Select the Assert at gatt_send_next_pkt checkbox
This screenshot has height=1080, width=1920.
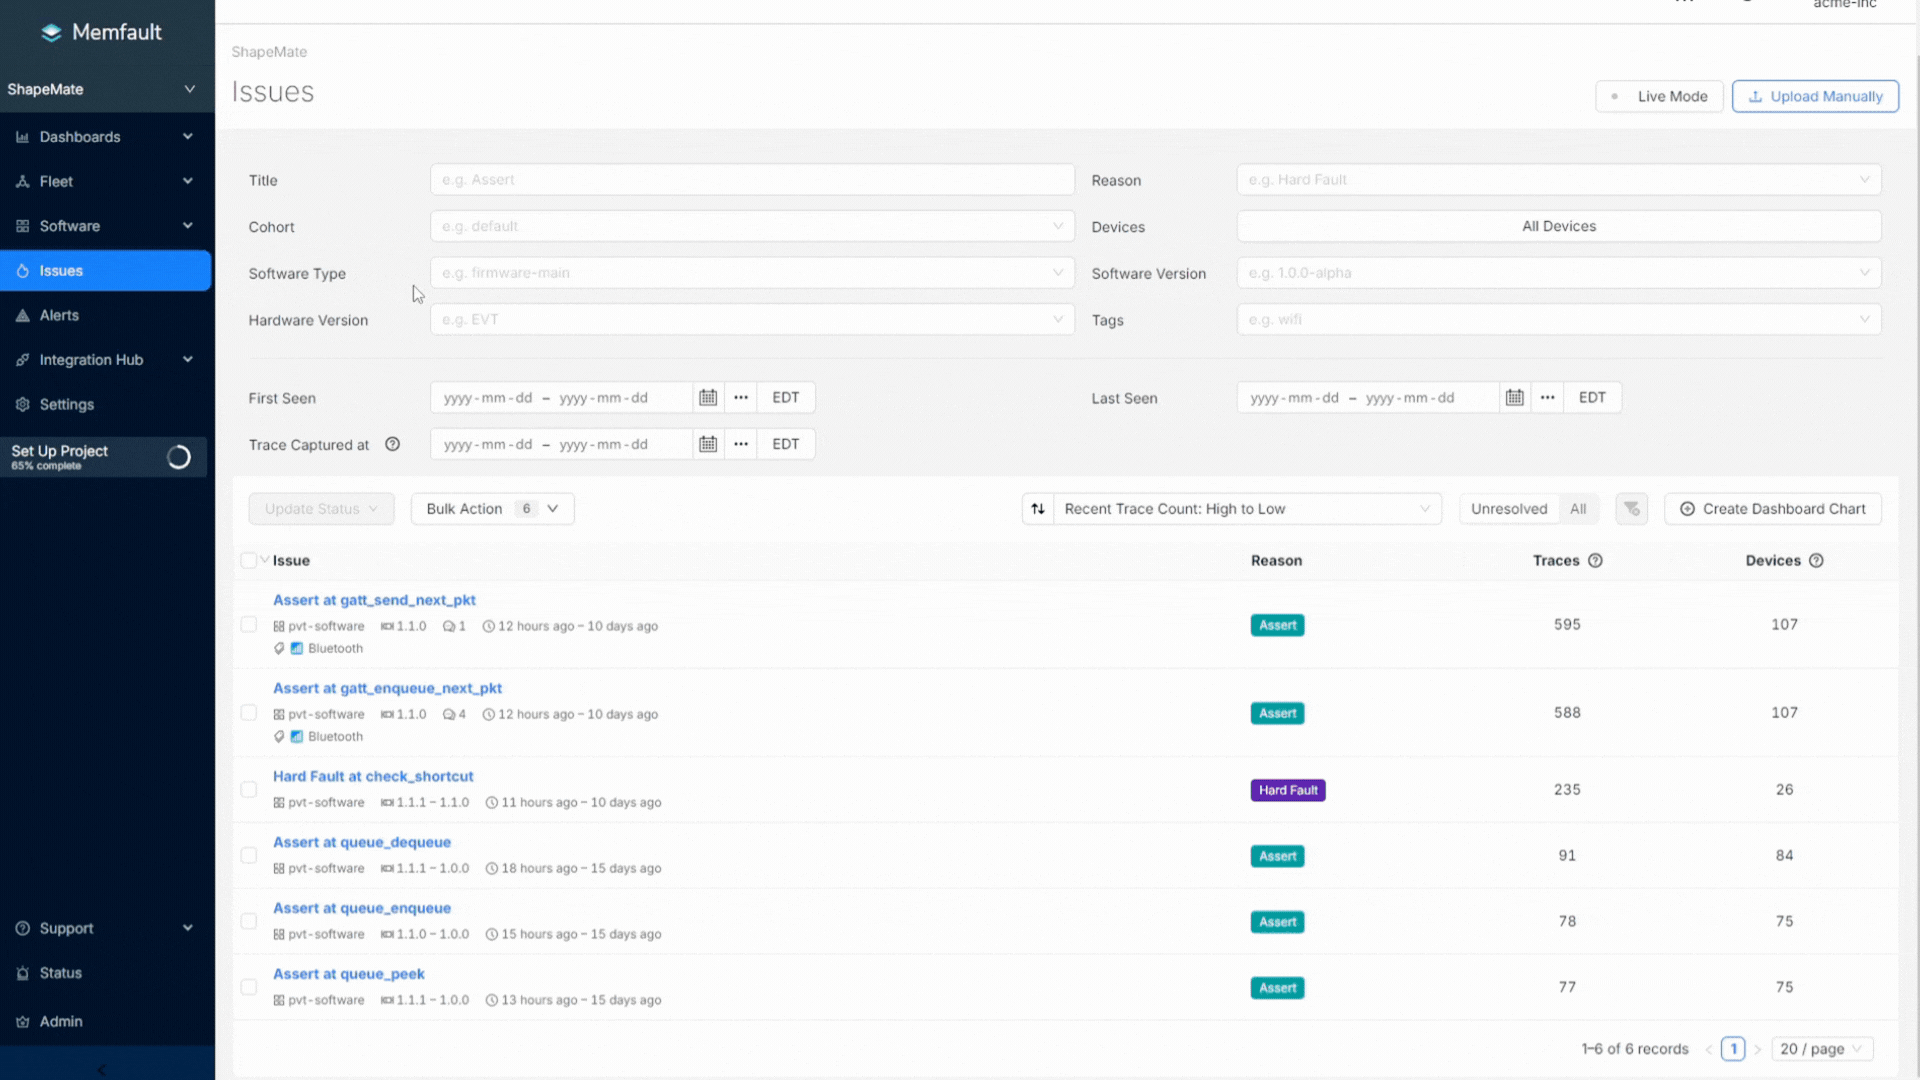coord(249,625)
